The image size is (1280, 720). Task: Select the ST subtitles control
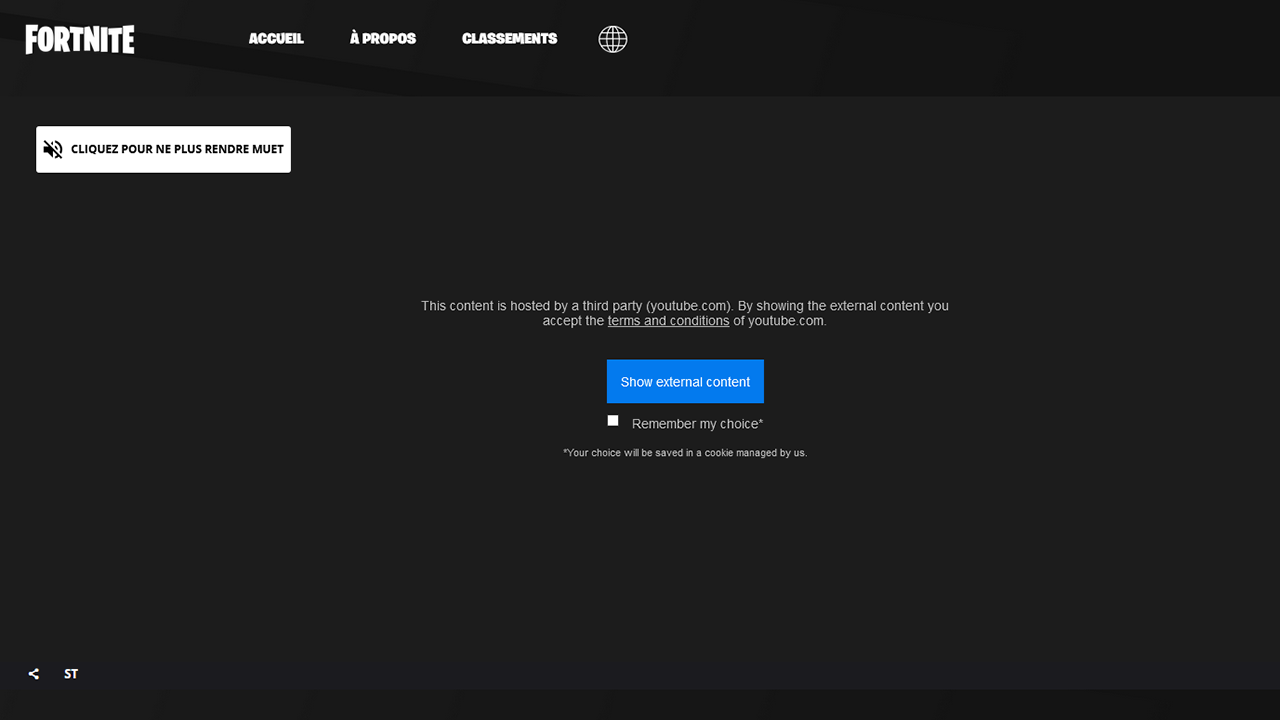point(70,673)
